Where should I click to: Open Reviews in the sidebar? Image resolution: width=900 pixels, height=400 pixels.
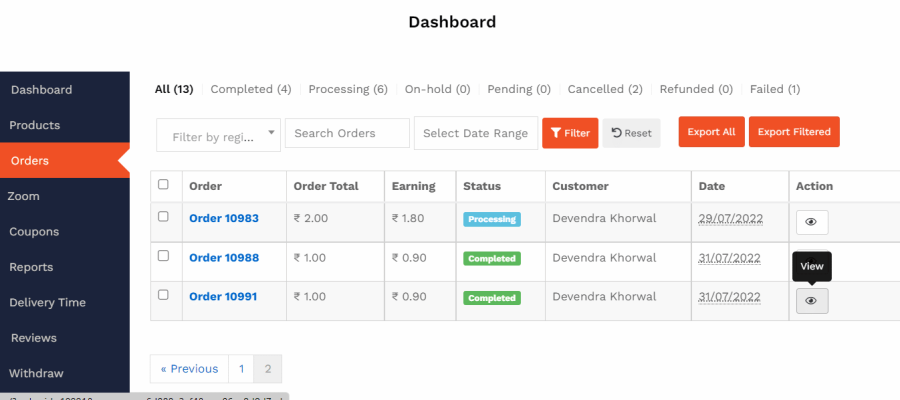coord(65,338)
